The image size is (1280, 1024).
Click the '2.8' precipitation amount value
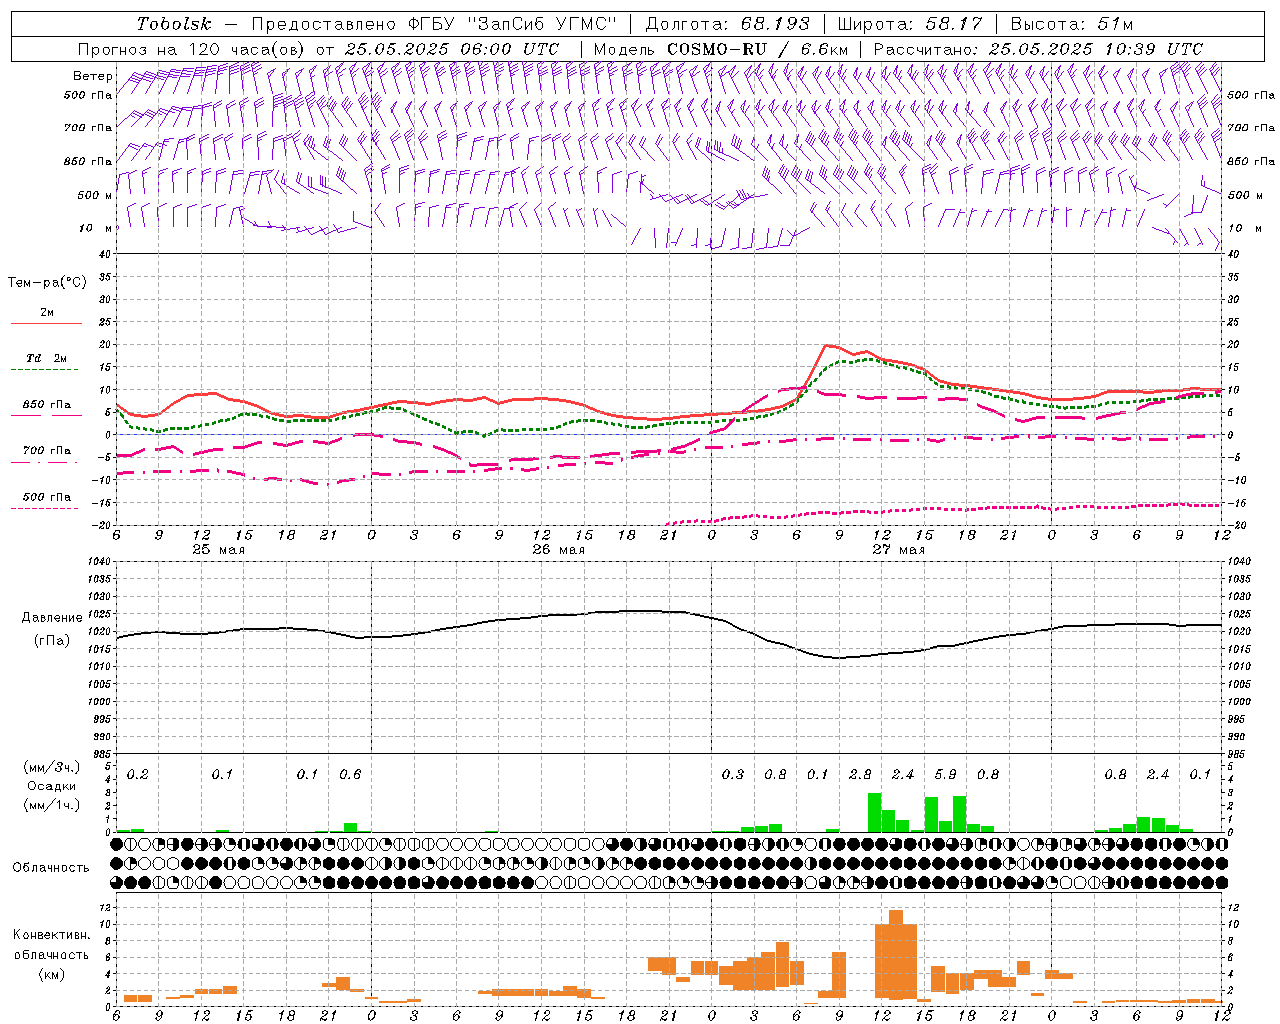coord(860,775)
